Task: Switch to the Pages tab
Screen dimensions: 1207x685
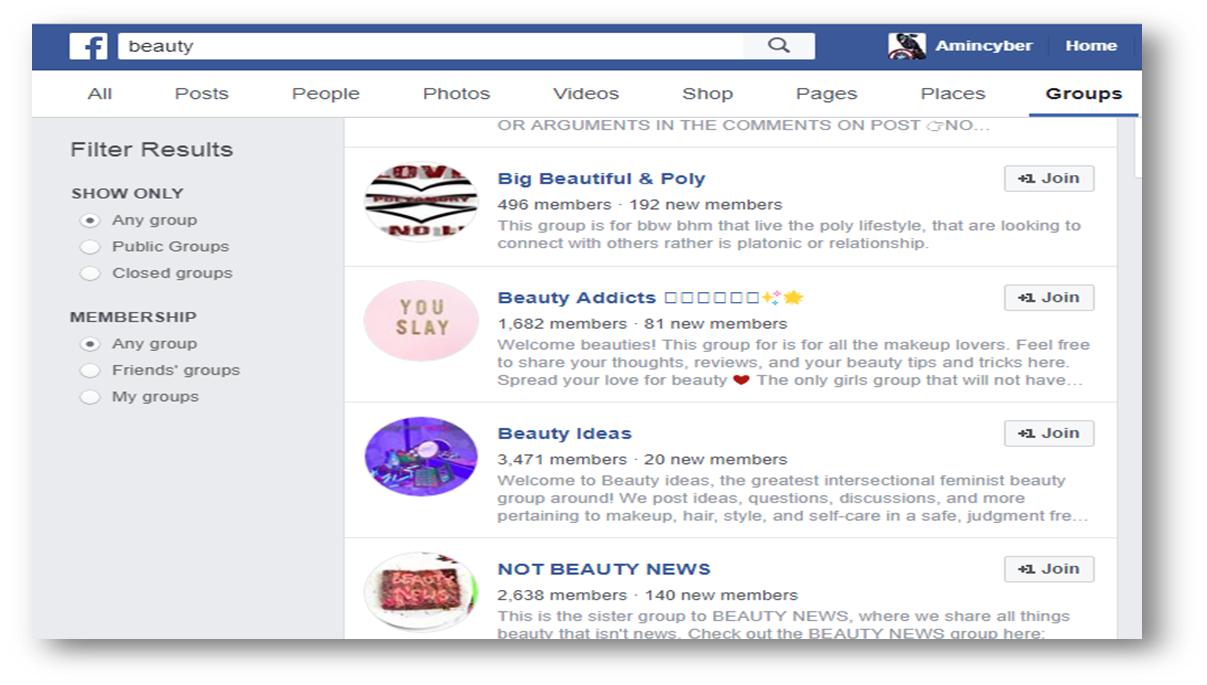Action: click(826, 94)
